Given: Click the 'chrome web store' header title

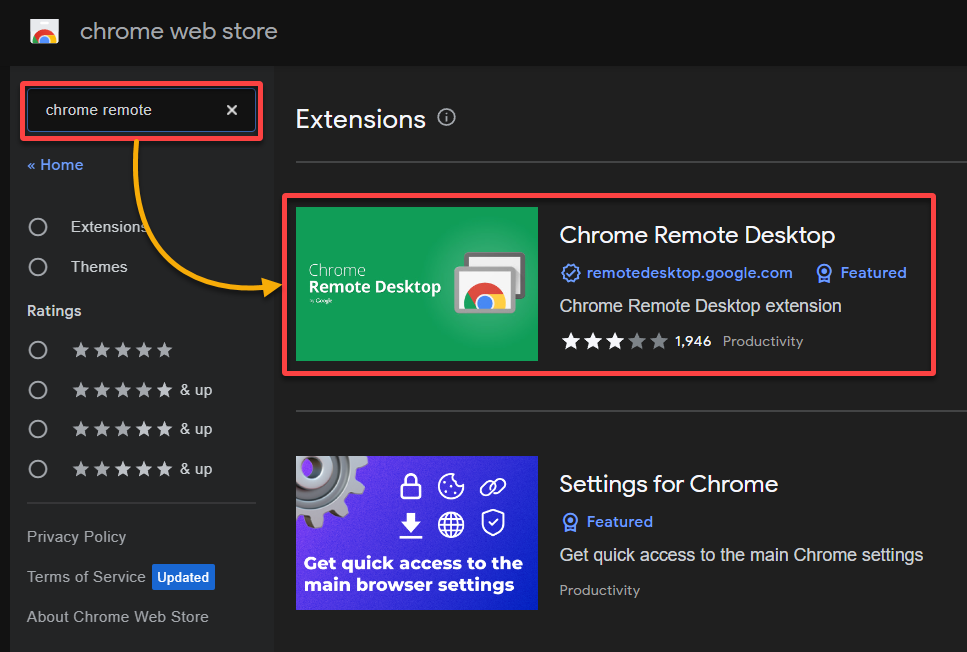Looking at the screenshot, I should click(x=178, y=31).
